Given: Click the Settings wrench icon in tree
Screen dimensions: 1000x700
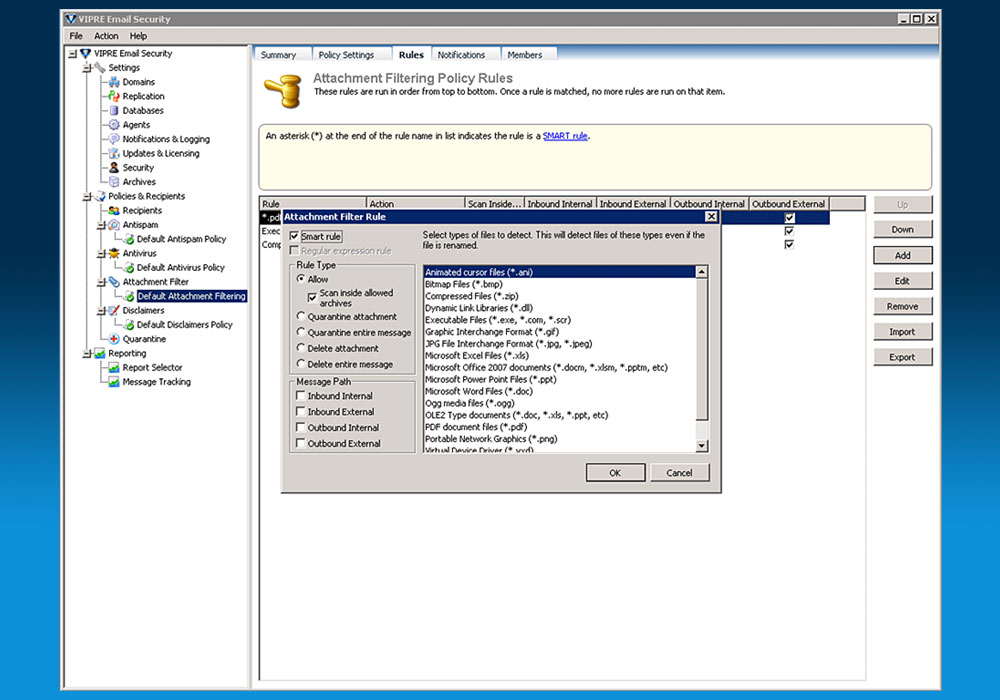Looking at the screenshot, I should 99,68.
